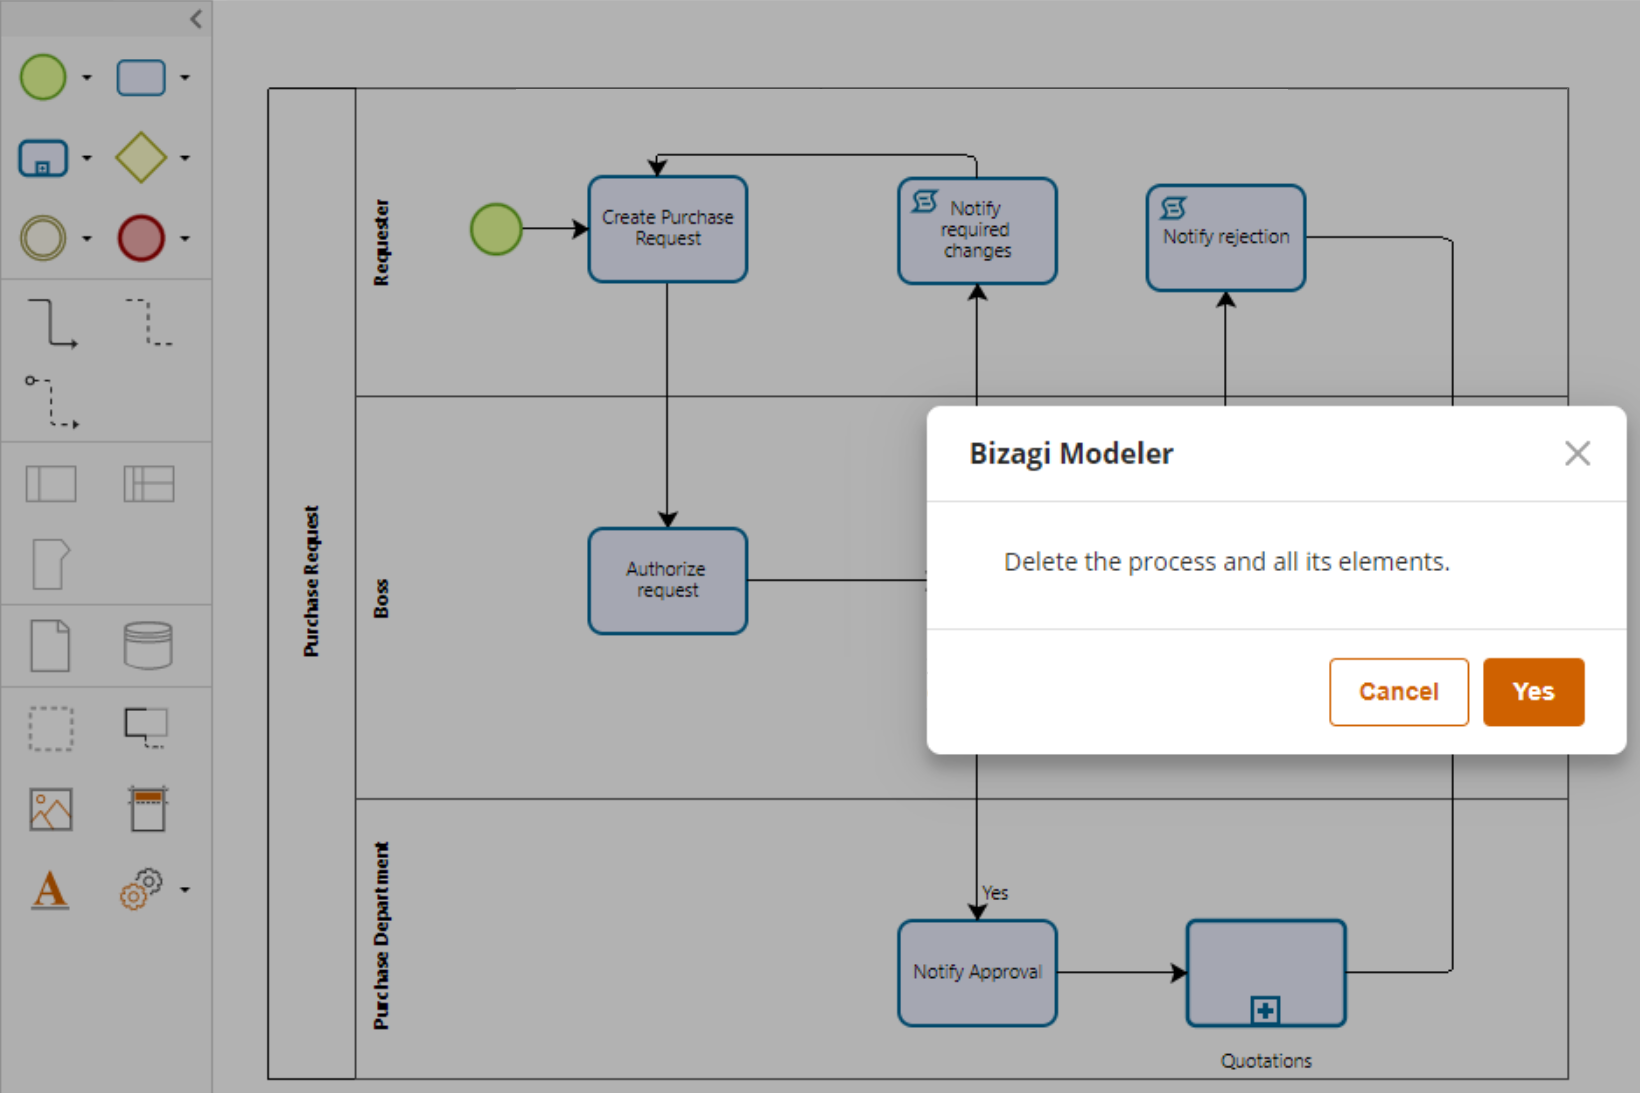This screenshot has height=1093, width=1640.
Task: Confirm deletion with the Yes button
Action: coord(1533,692)
